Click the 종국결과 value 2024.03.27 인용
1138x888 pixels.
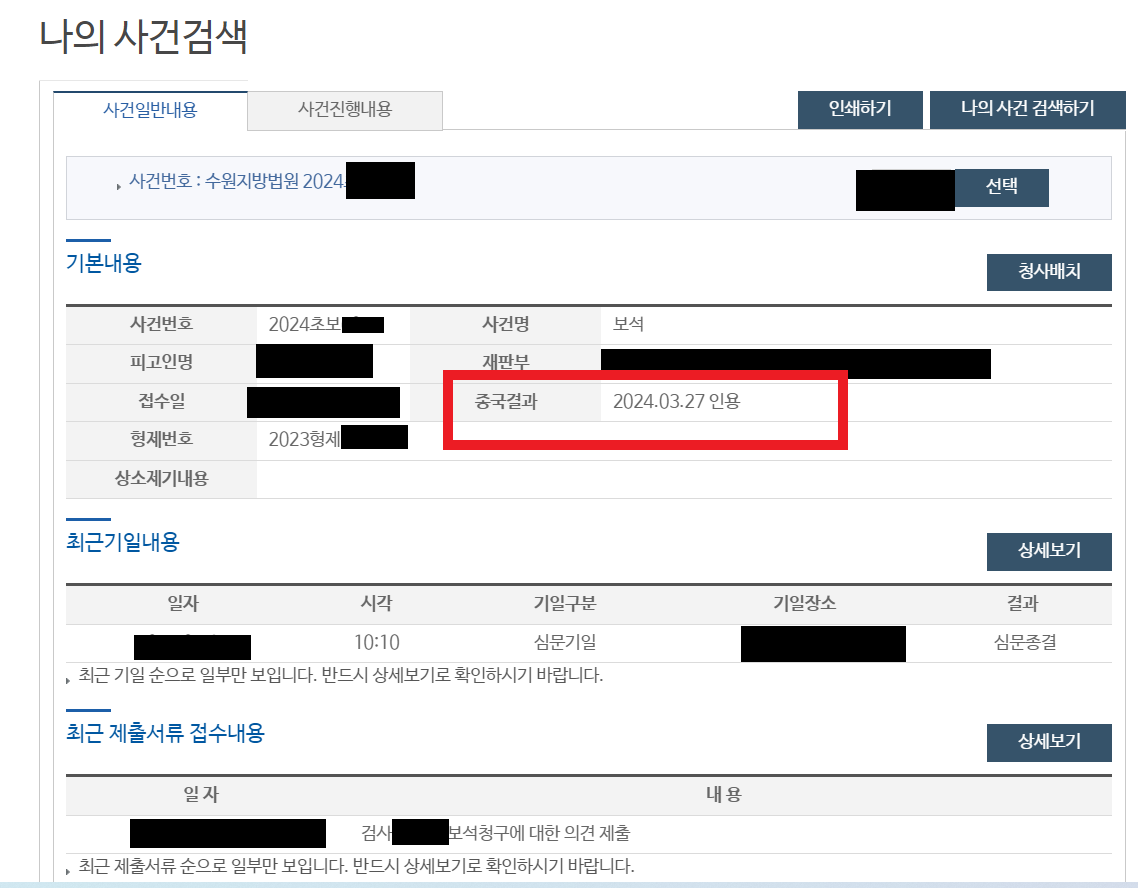pyautogui.click(x=676, y=401)
